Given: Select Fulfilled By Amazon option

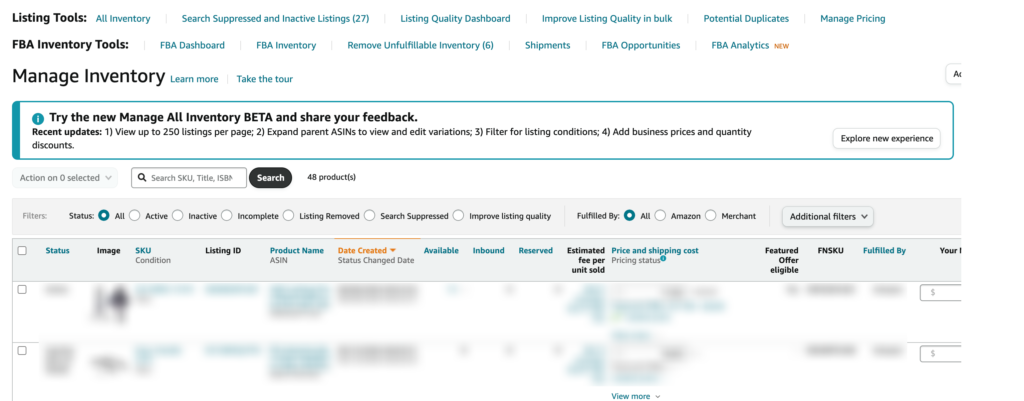Looking at the screenshot, I should pyautogui.click(x=660, y=216).
